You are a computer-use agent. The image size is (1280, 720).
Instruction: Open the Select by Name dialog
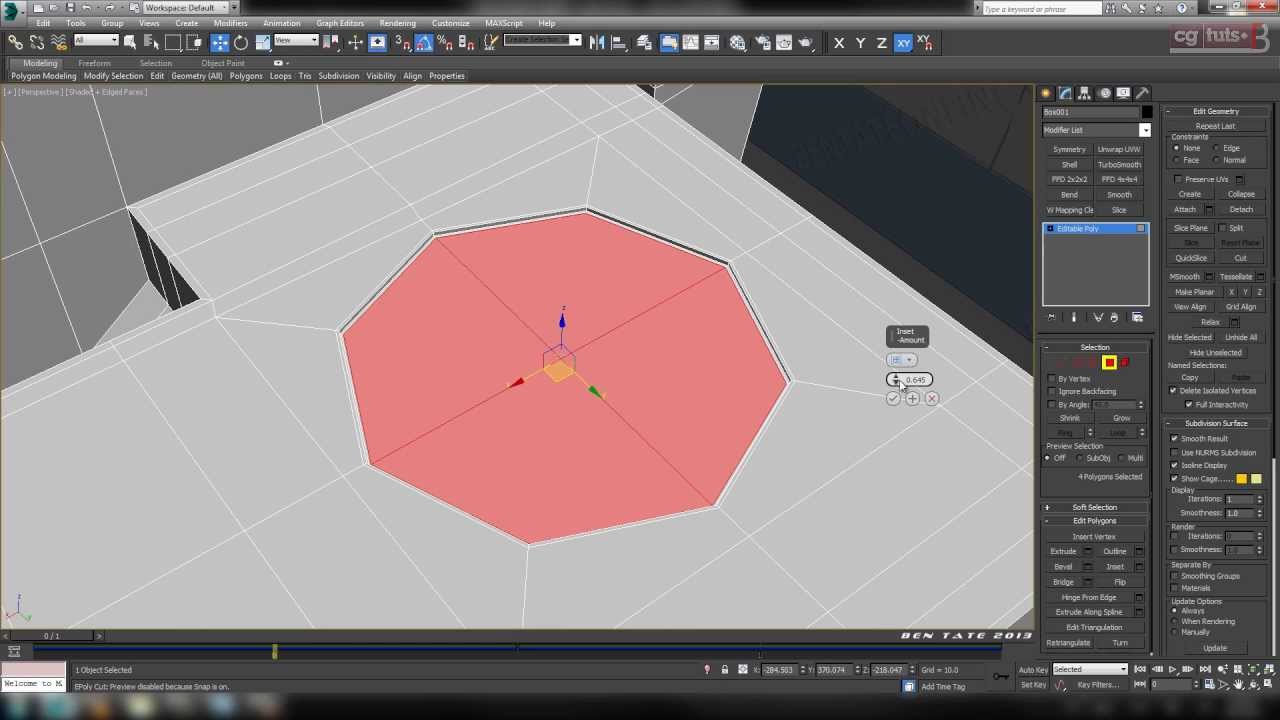[x=152, y=42]
